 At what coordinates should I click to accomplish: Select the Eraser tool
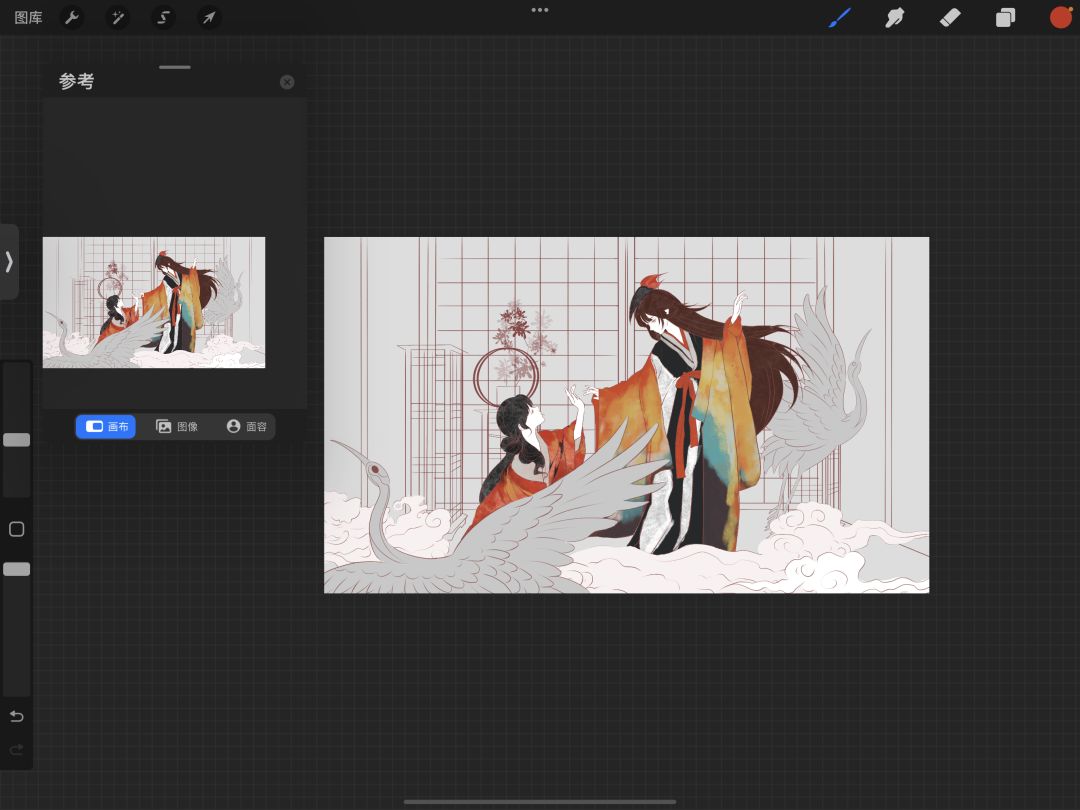pyautogui.click(x=950, y=18)
